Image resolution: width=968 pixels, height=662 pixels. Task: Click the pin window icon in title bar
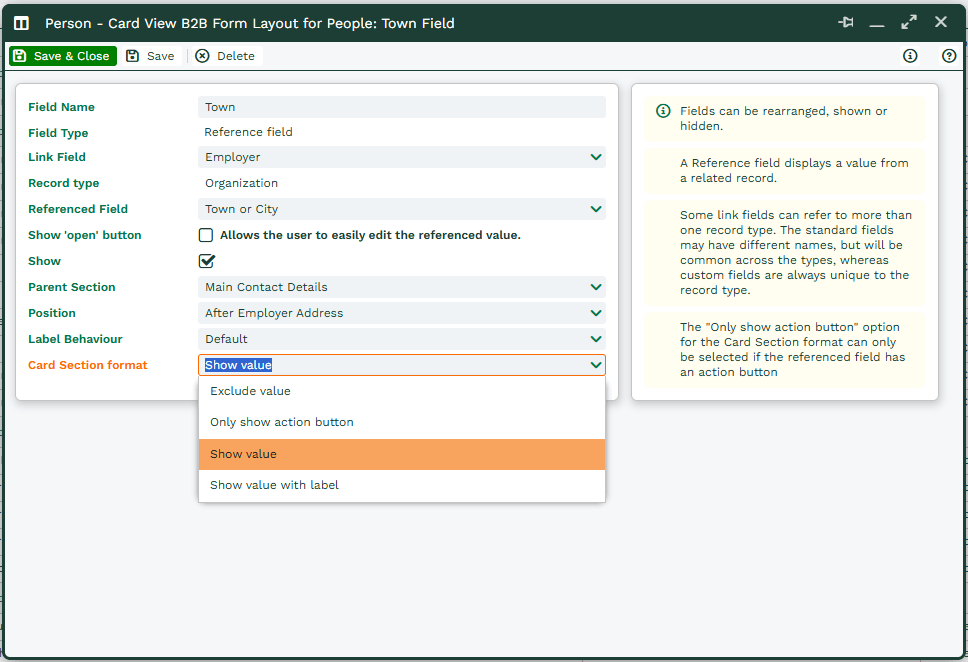click(846, 22)
